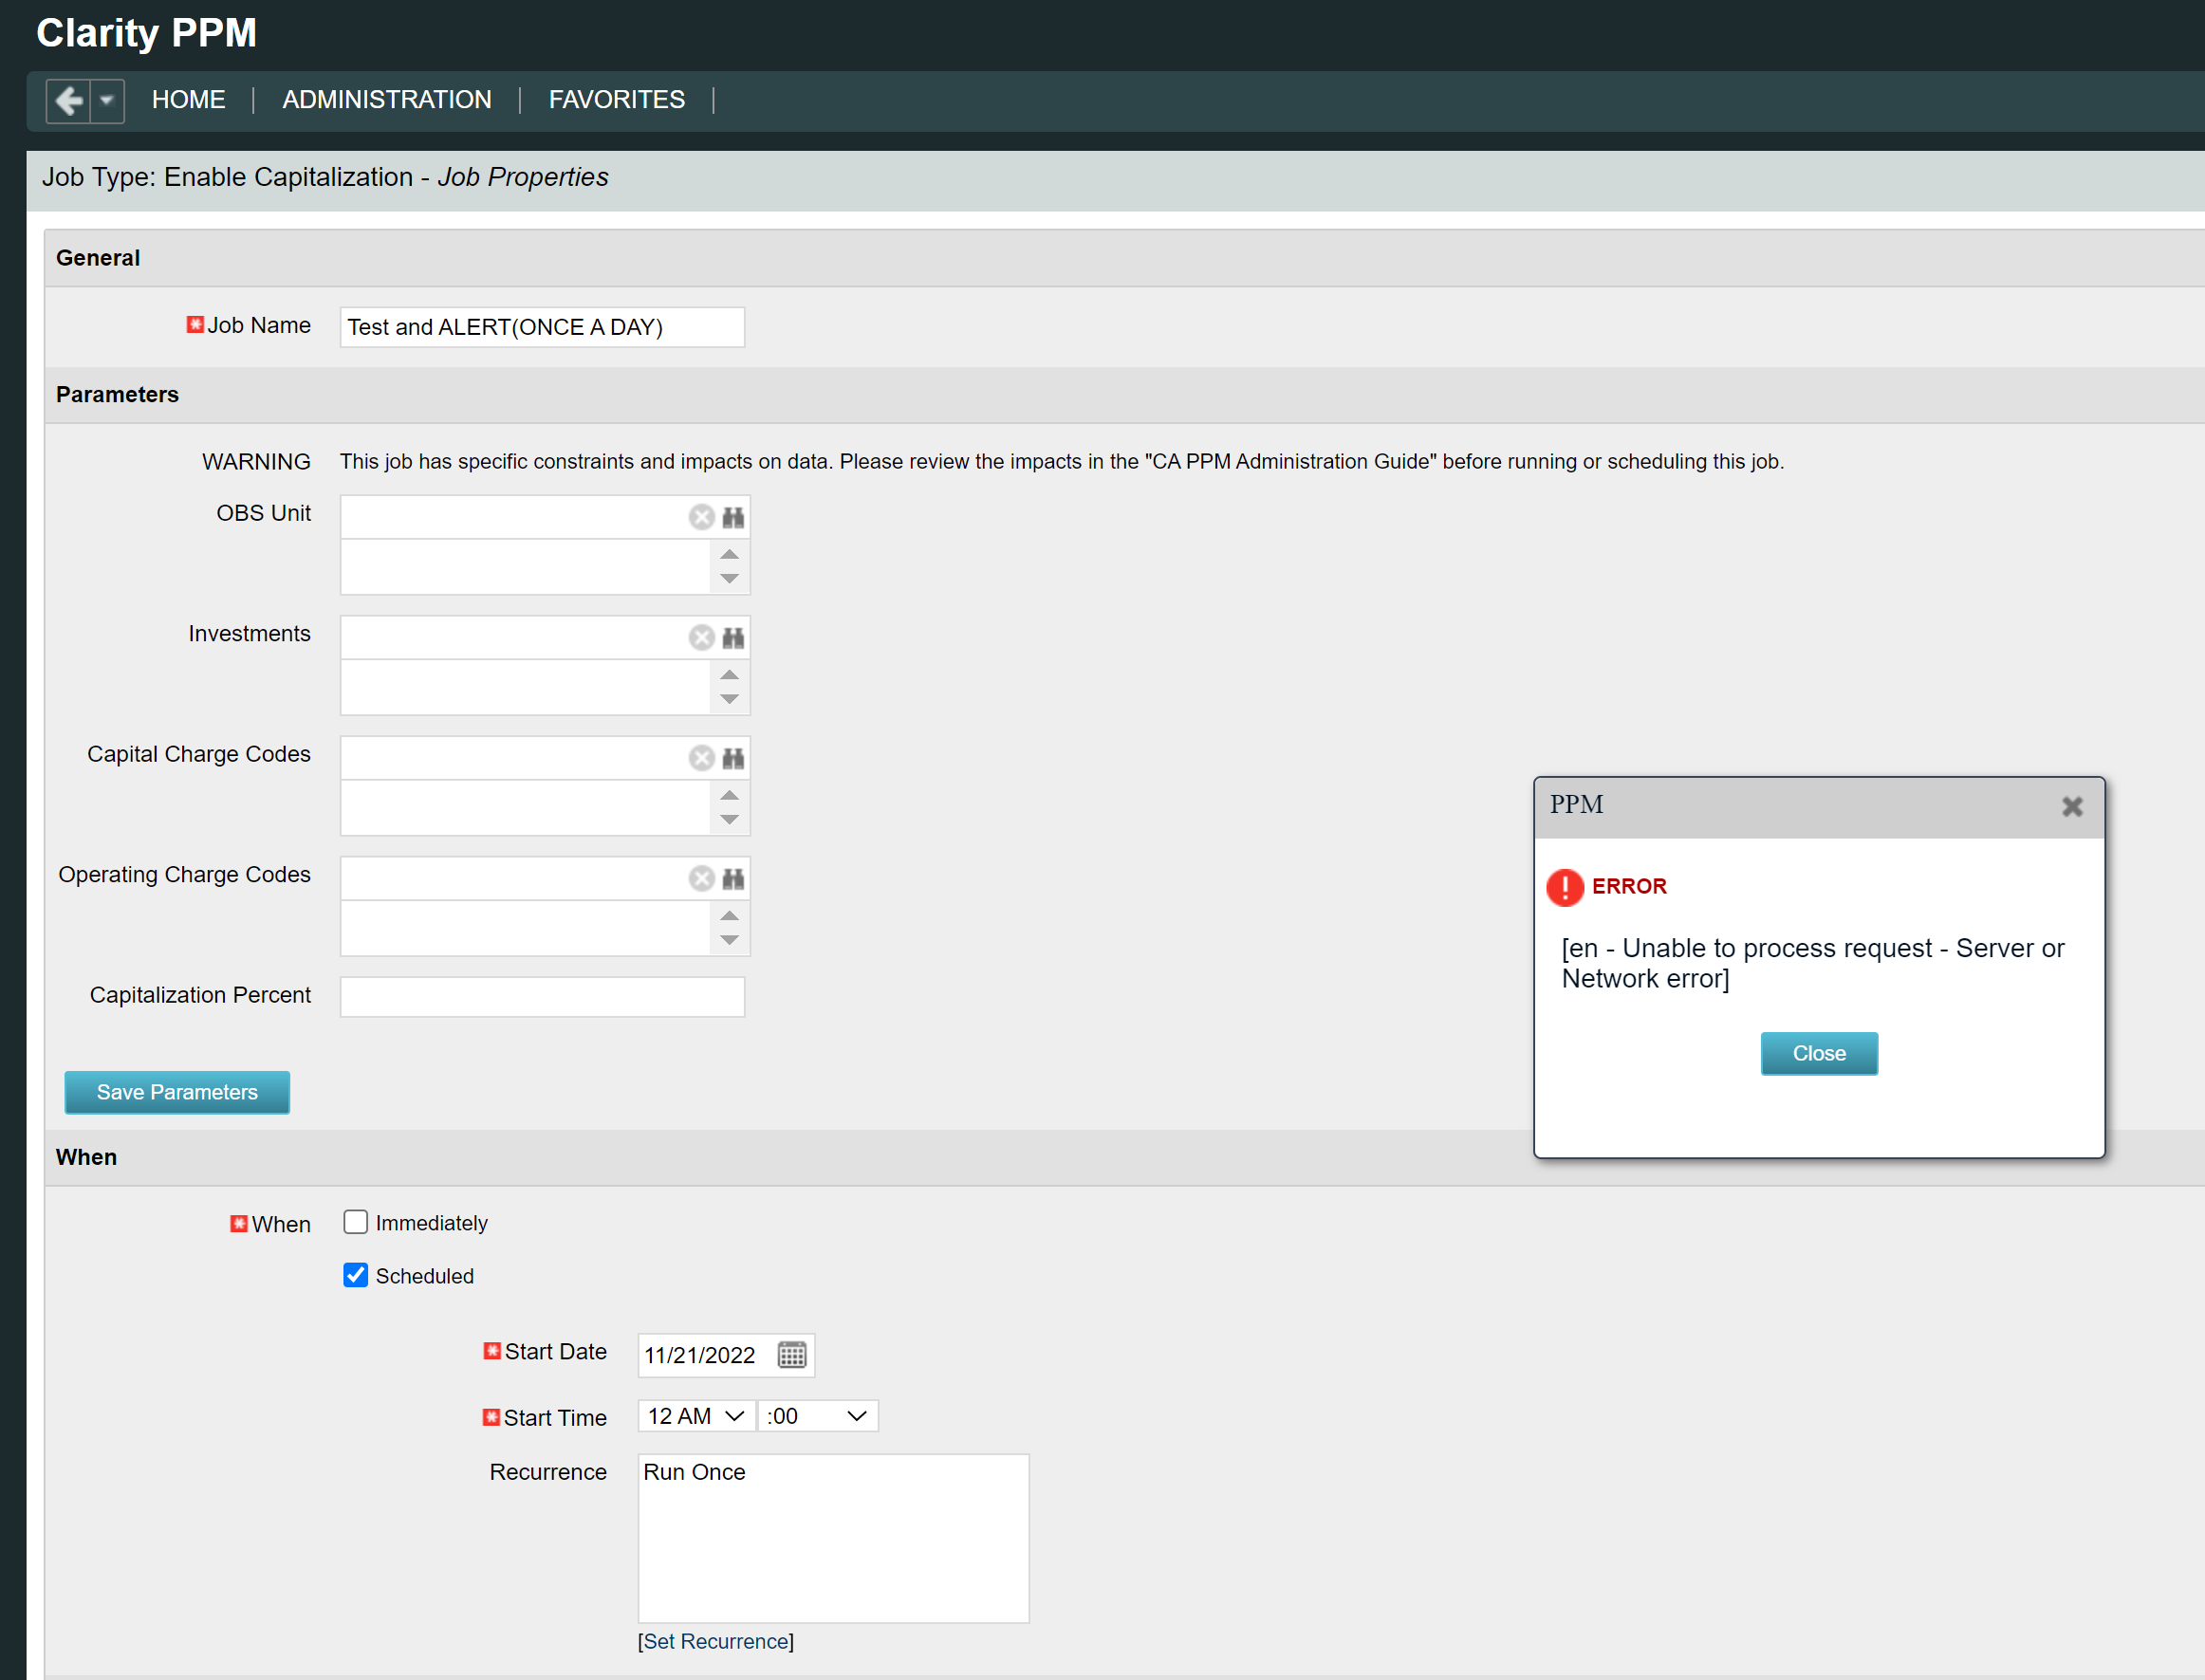Click the OBS Unit binoculars browse icon
Screen dimensions: 2205x1680
[x=733, y=517]
